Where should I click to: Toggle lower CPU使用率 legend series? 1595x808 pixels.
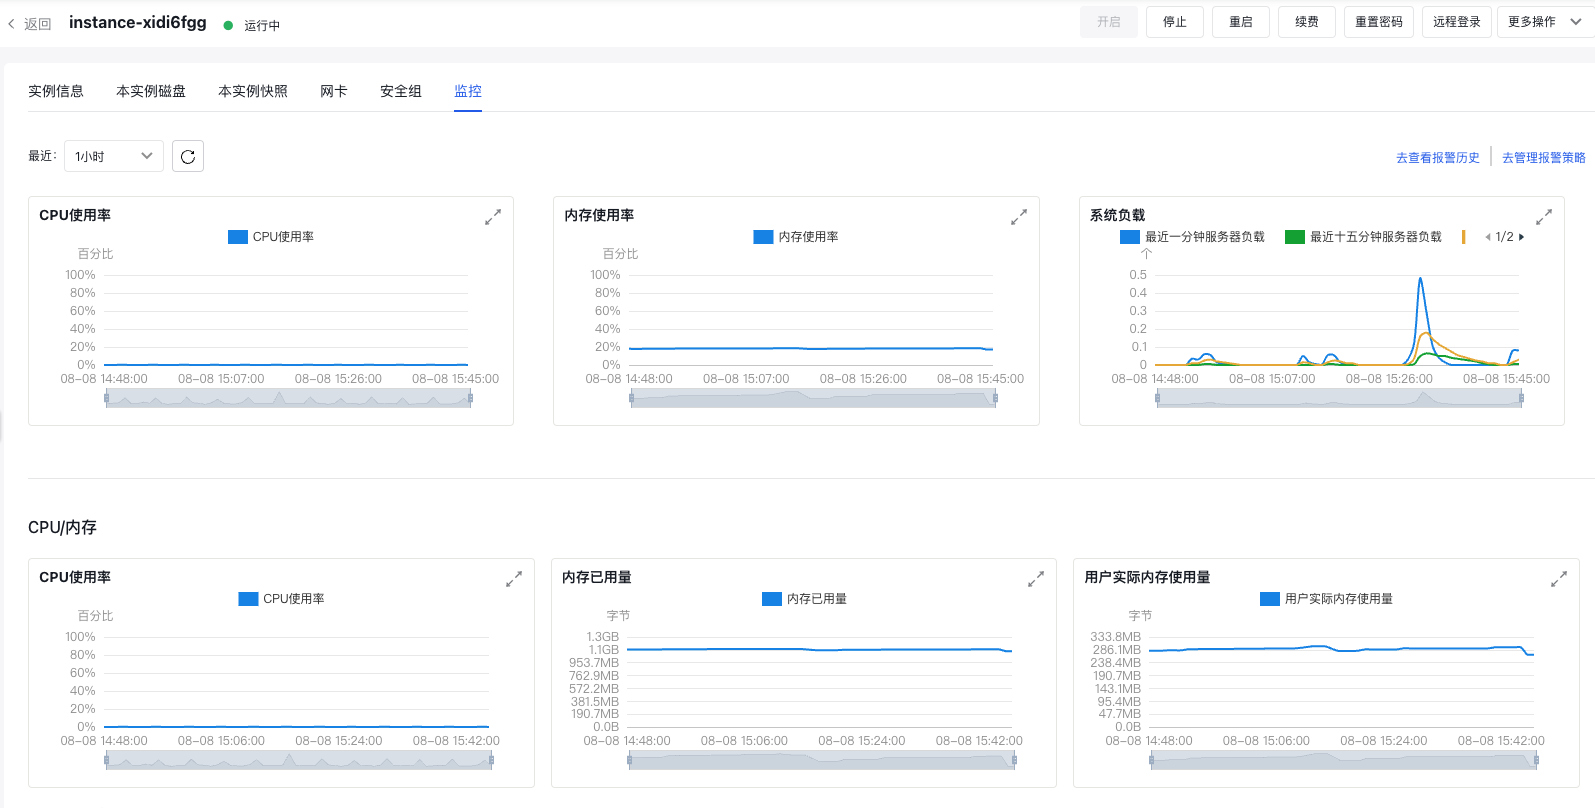pyautogui.click(x=281, y=599)
